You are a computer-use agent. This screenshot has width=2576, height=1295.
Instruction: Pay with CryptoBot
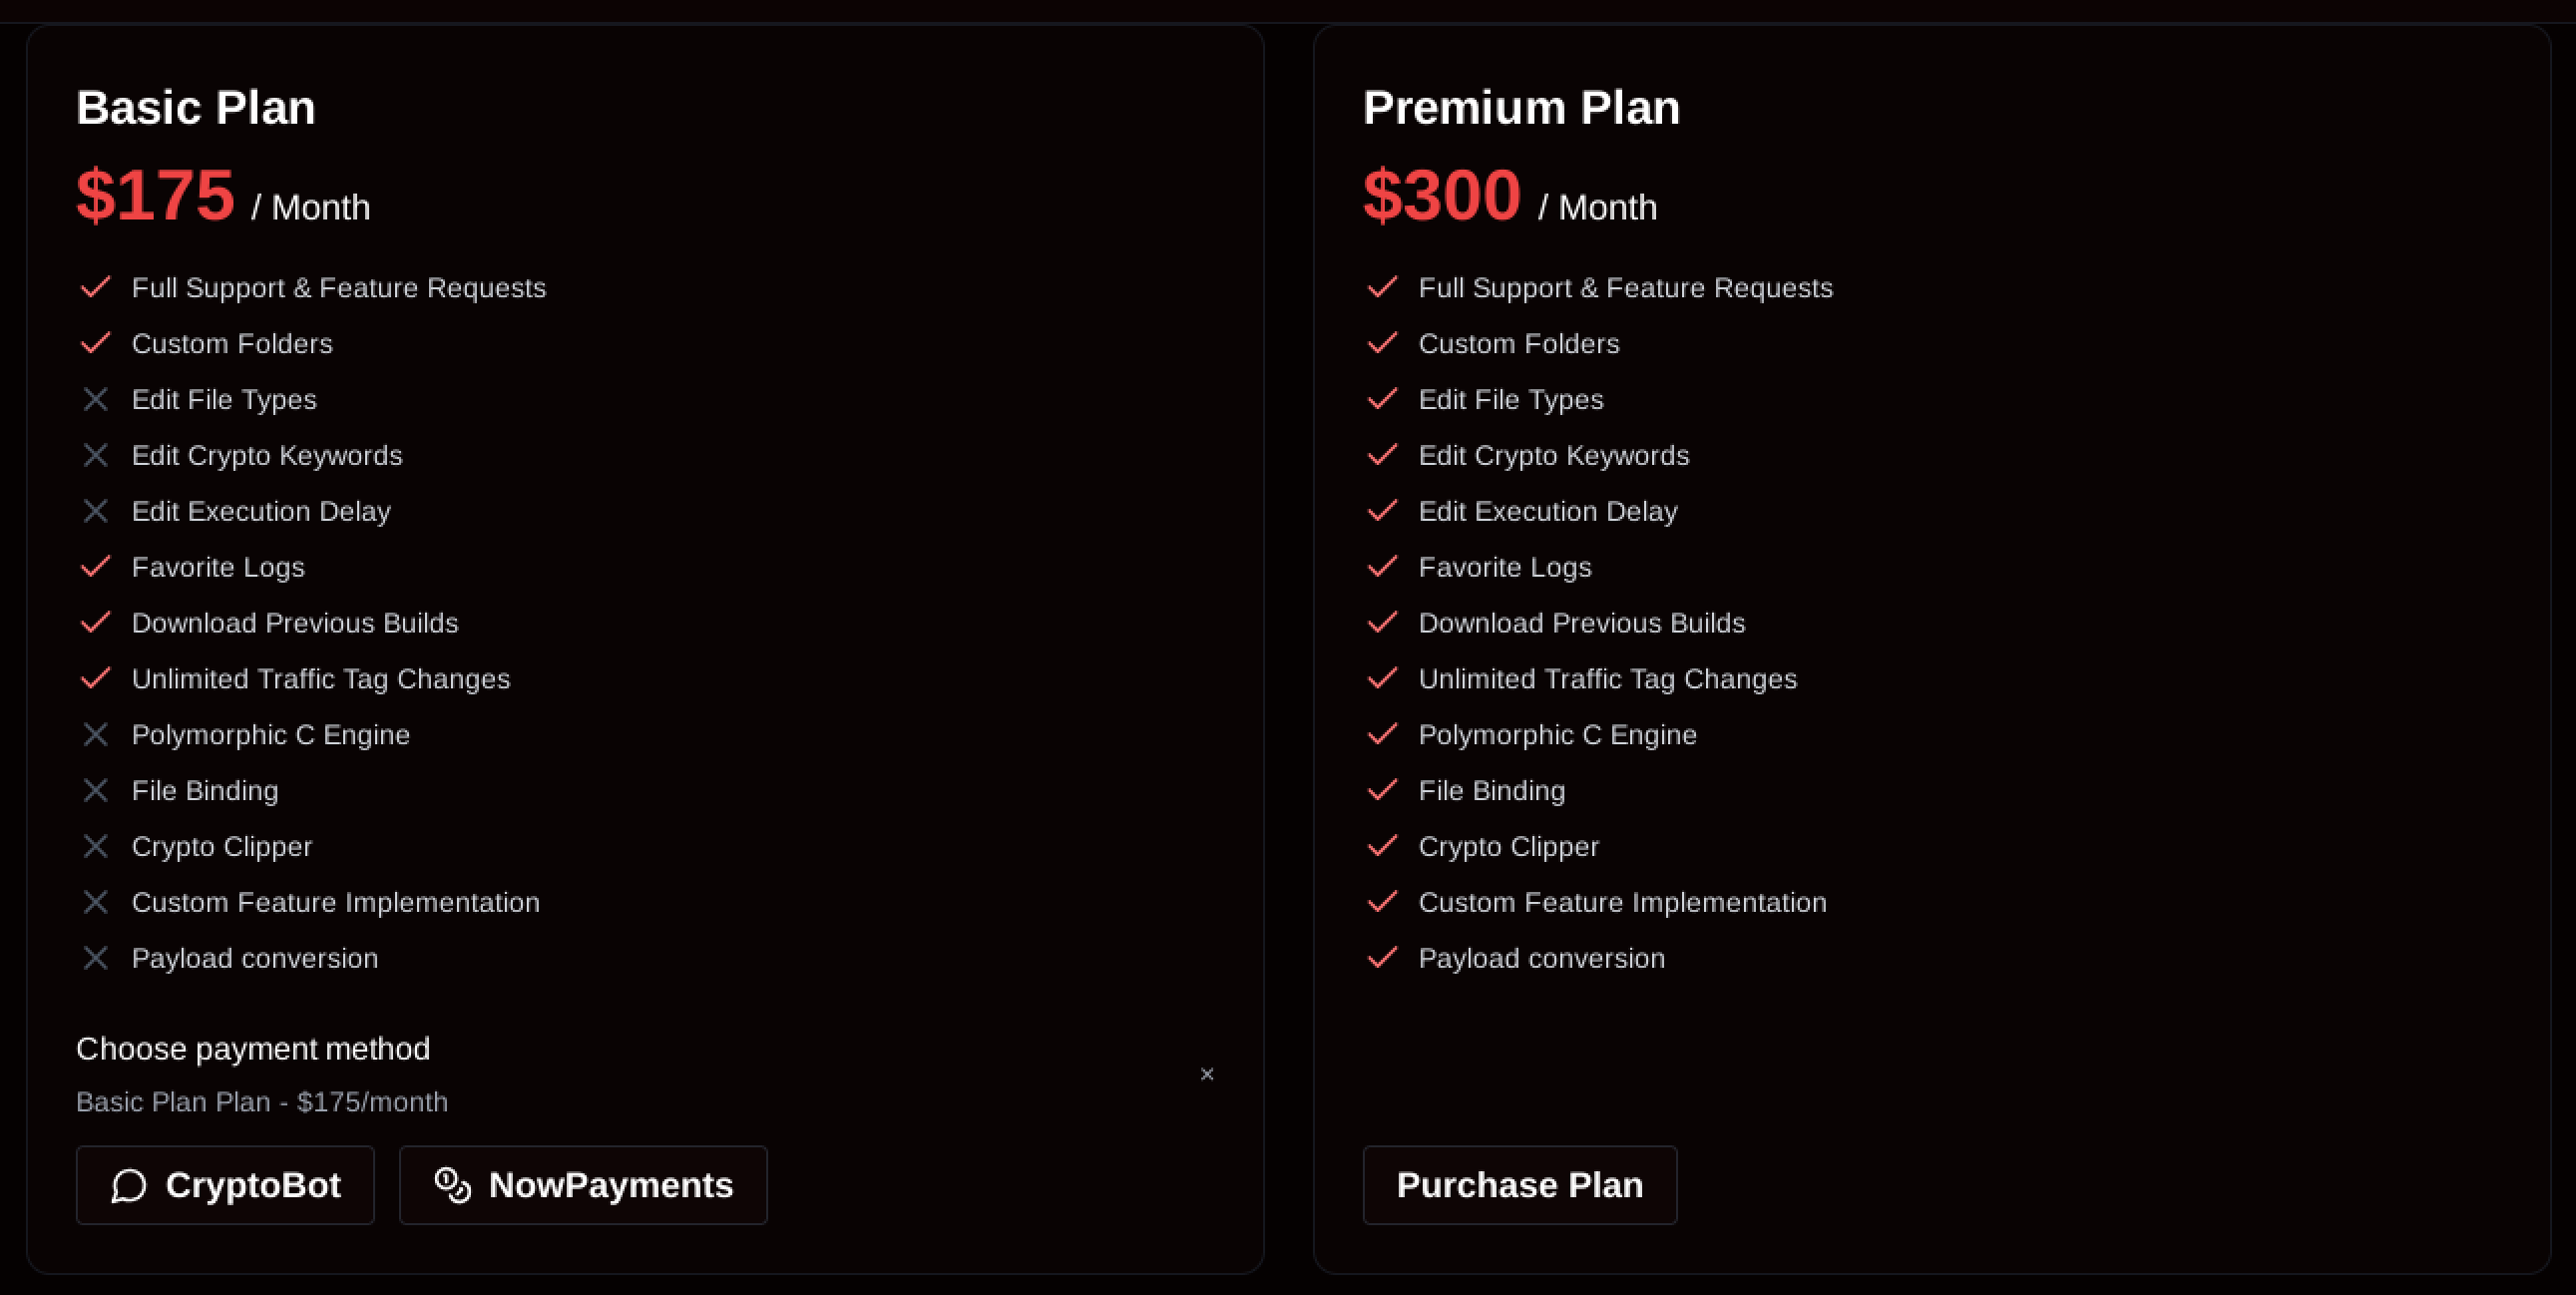pyautogui.click(x=225, y=1185)
